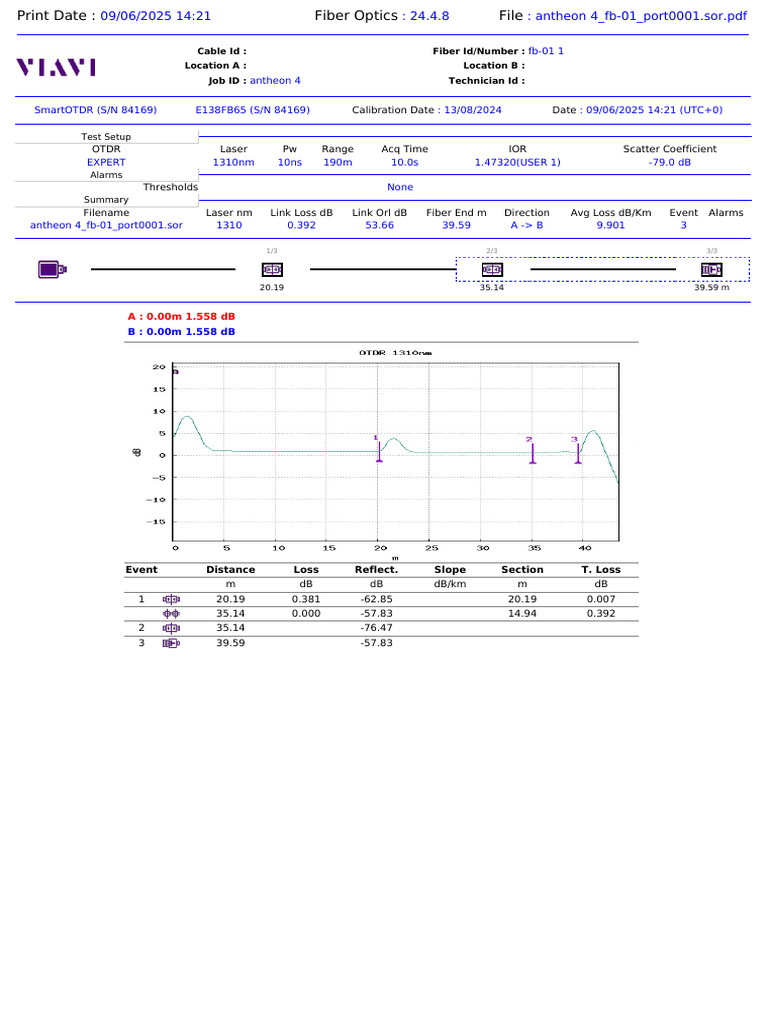
Task: Click the loss value 0.000 in table
Action: point(306,613)
